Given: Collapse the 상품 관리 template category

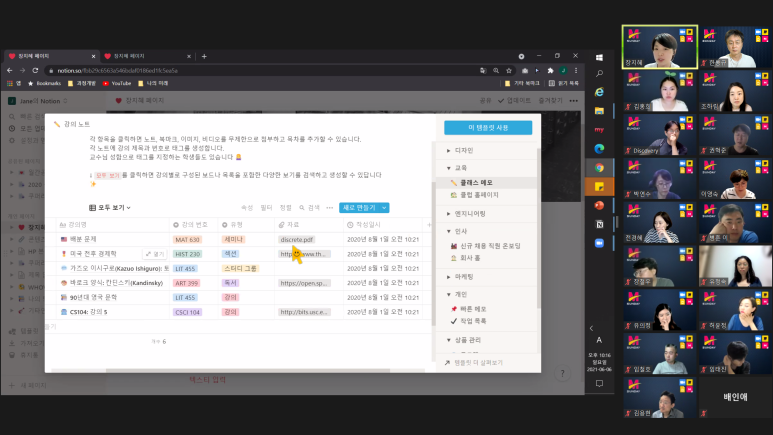Looking at the screenshot, I should click(449, 340).
